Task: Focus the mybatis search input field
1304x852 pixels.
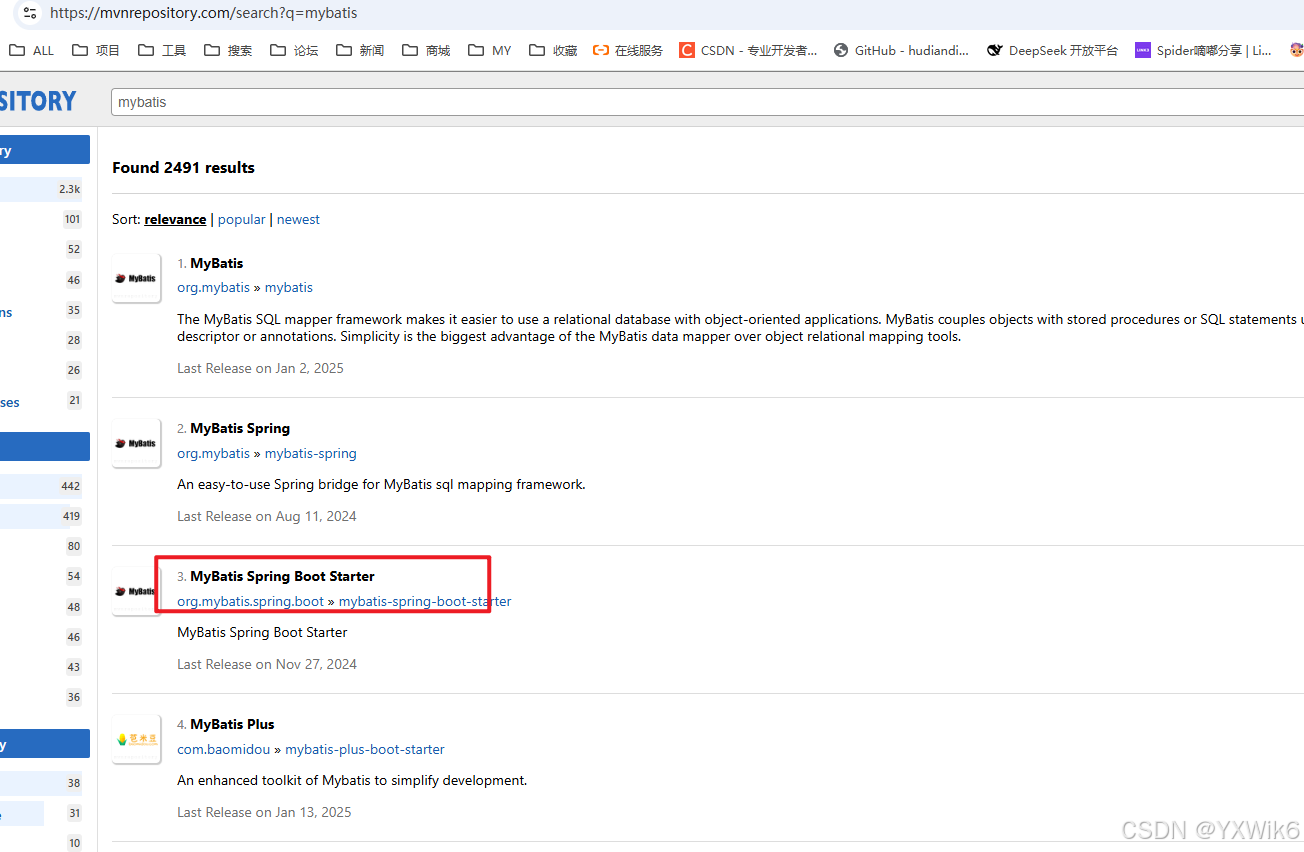Action: (x=707, y=102)
